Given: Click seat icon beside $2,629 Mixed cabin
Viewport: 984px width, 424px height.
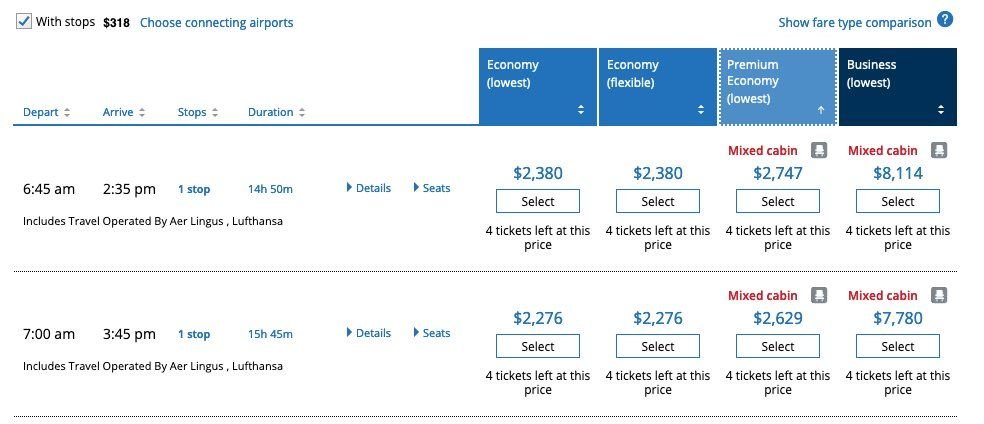Looking at the screenshot, I should [x=818, y=295].
